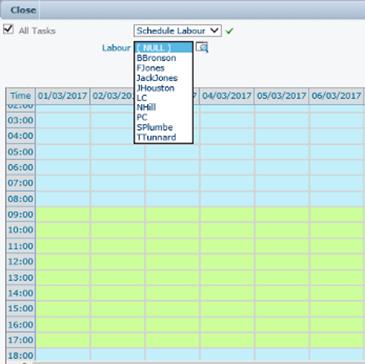Click the 12:00 time row label

coord(21,262)
